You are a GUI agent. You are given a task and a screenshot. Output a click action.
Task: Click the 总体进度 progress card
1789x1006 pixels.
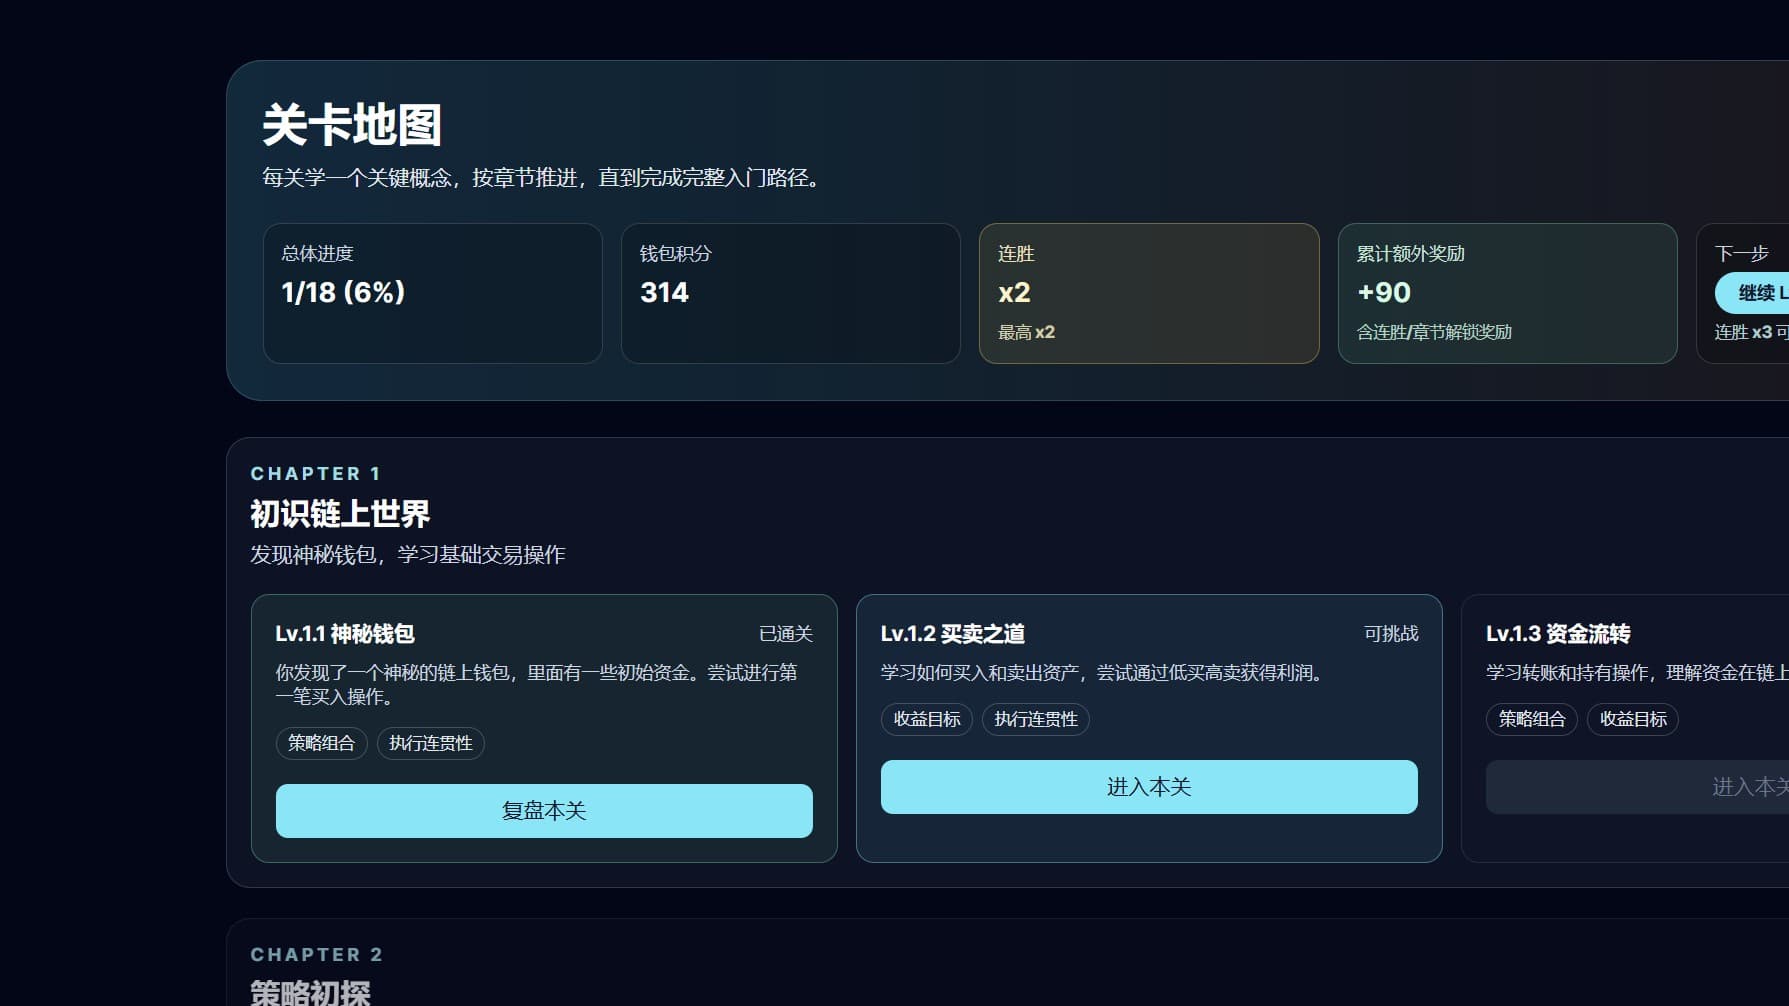pyautogui.click(x=432, y=293)
